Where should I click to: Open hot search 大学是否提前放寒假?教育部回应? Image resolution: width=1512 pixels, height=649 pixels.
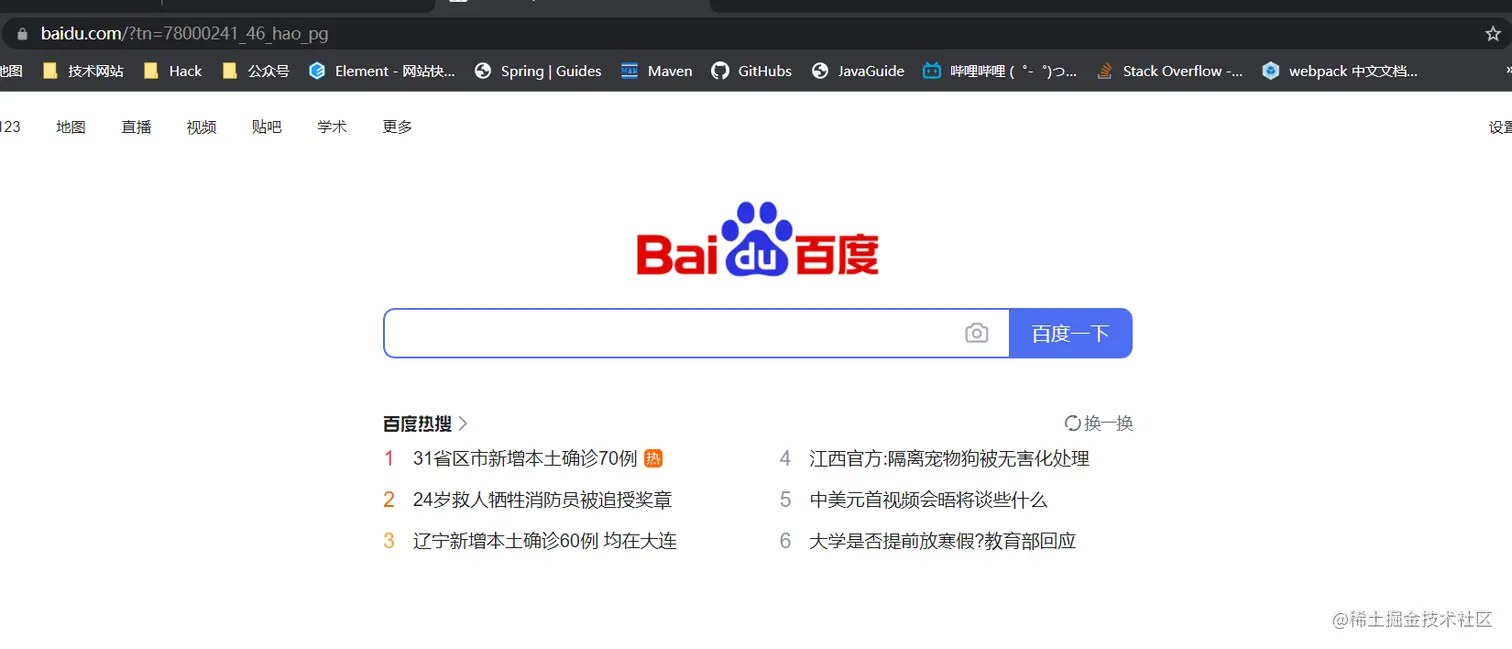tap(942, 541)
